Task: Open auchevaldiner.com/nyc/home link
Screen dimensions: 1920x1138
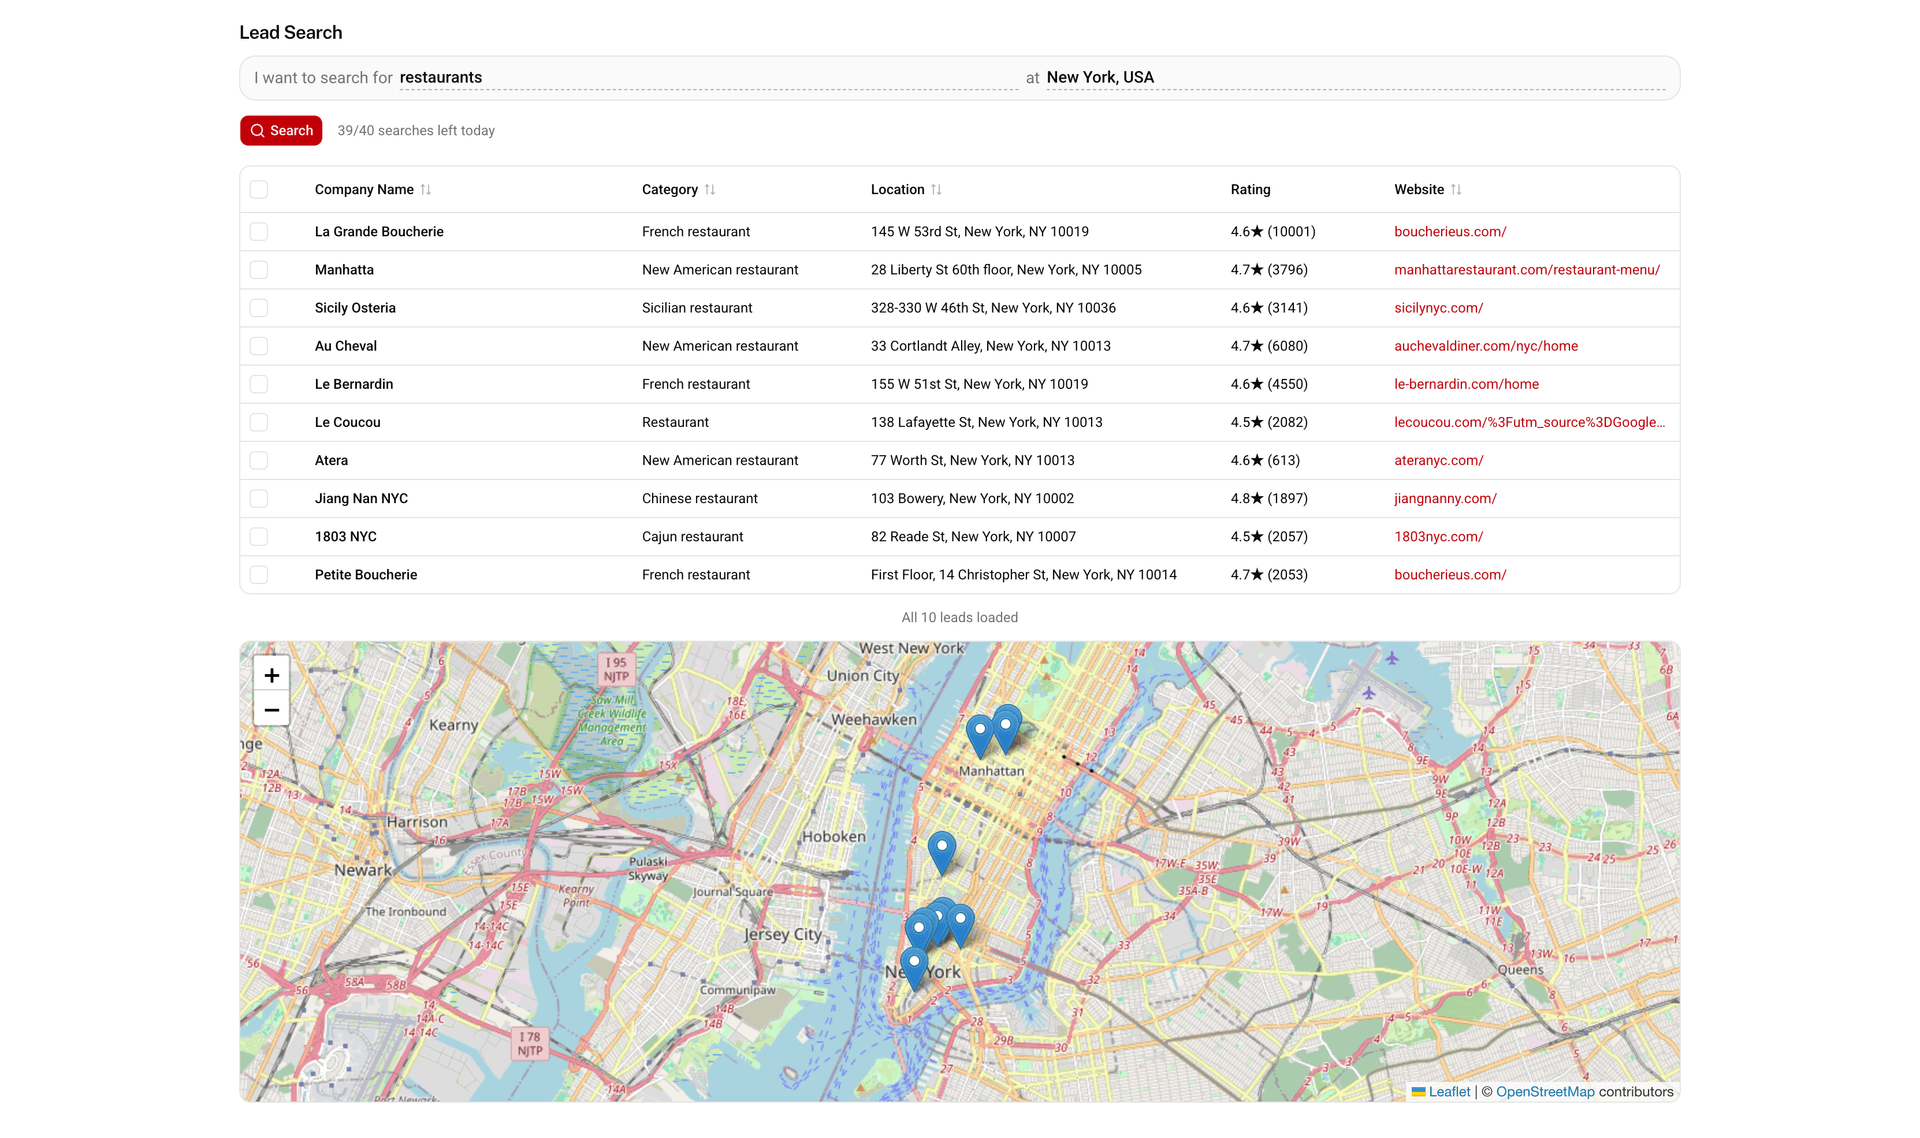Action: point(1486,345)
